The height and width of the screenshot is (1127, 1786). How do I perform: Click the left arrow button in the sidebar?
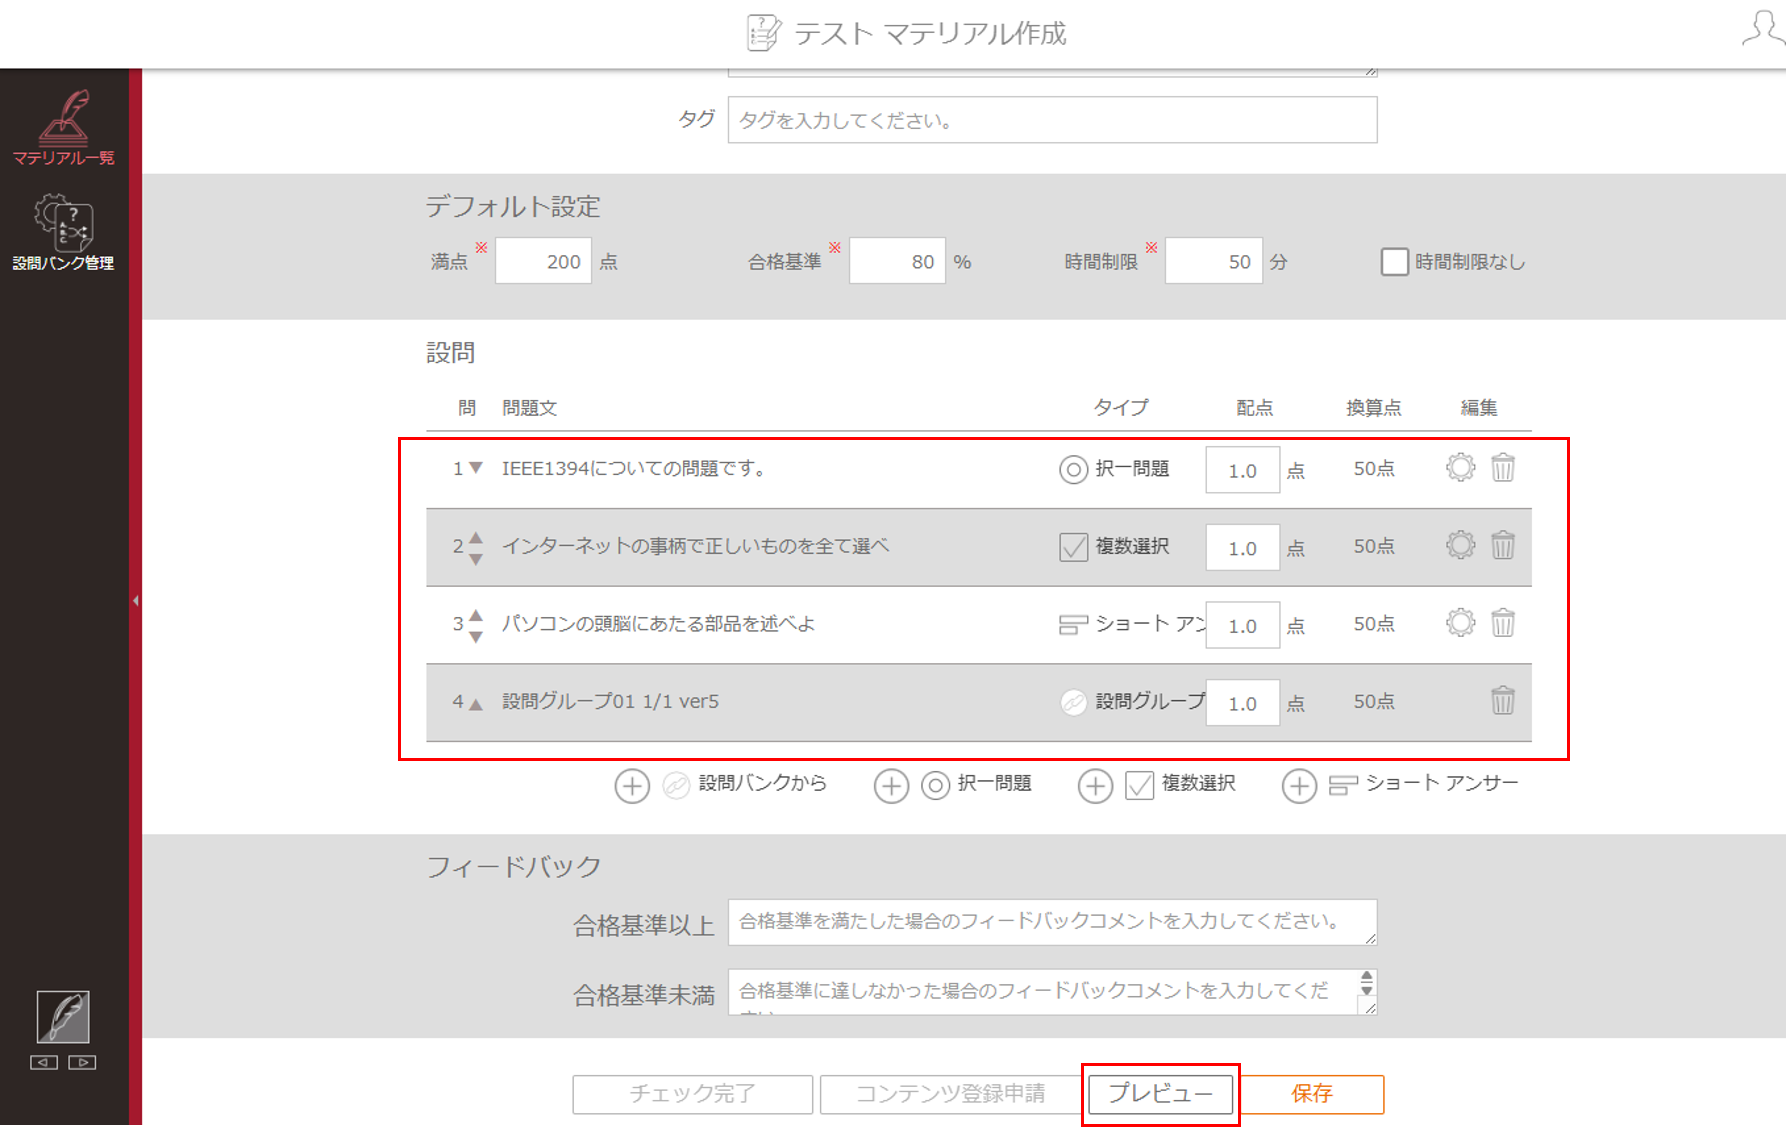[x=44, y=1062]
